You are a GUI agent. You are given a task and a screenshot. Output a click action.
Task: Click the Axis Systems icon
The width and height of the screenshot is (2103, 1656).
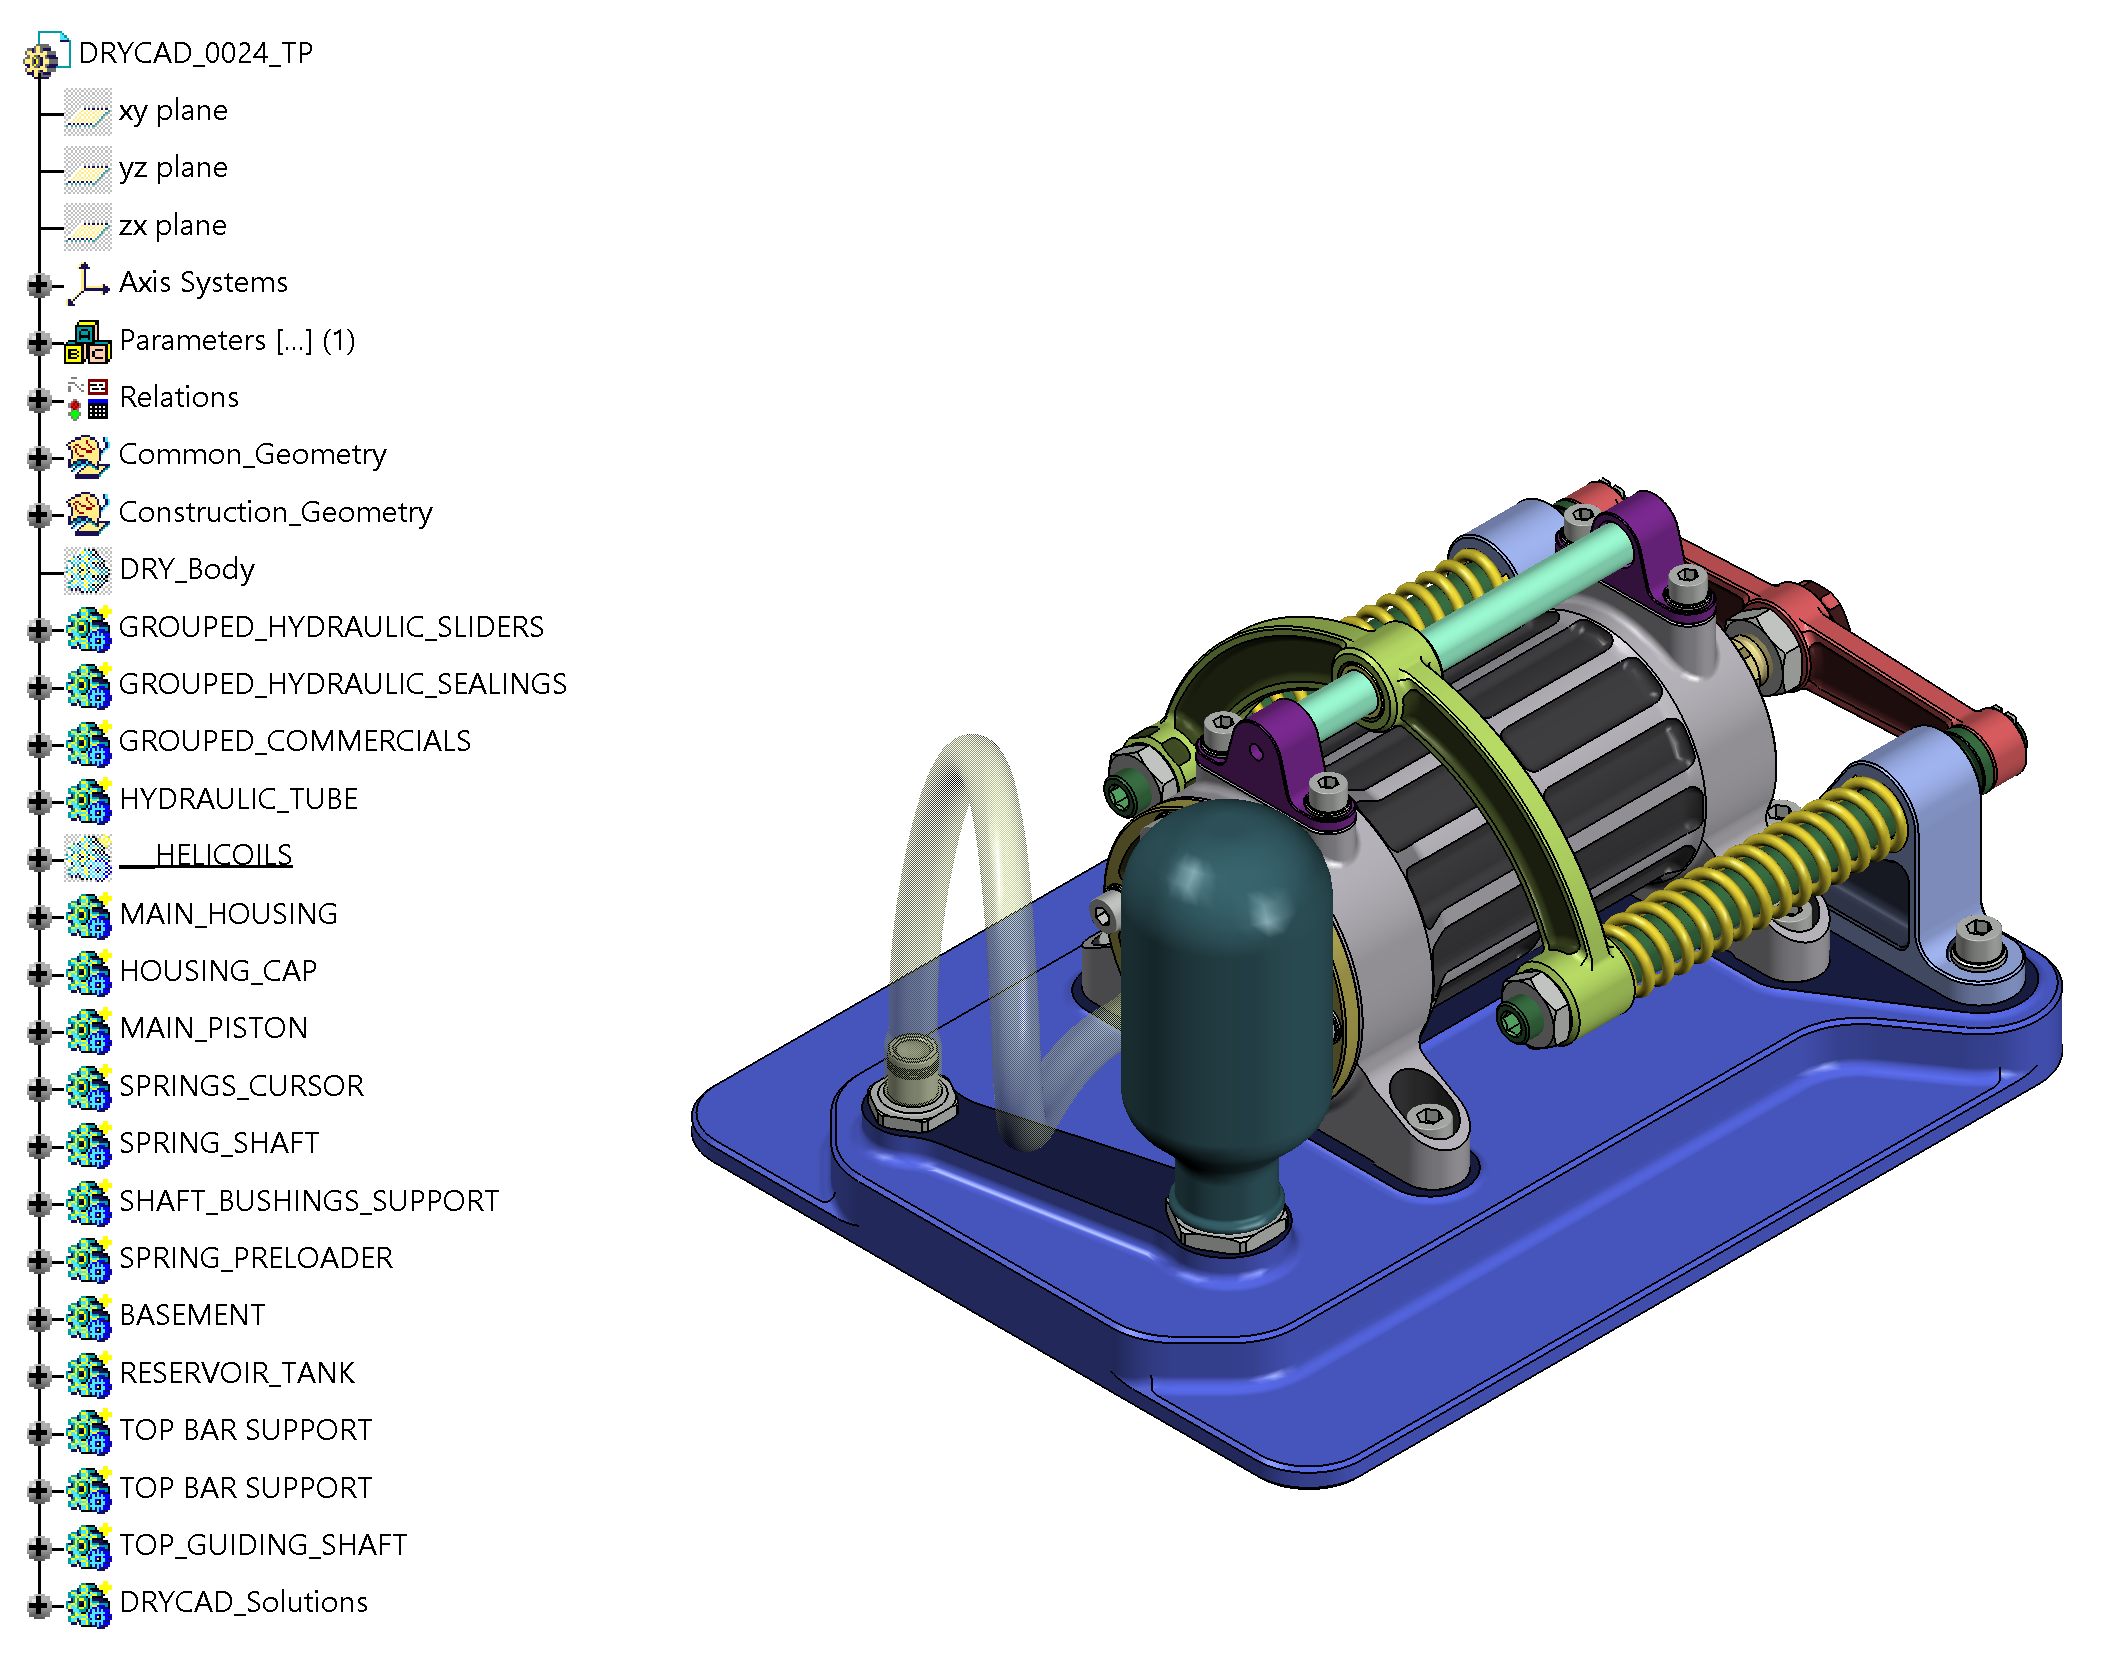pos(88,283)
